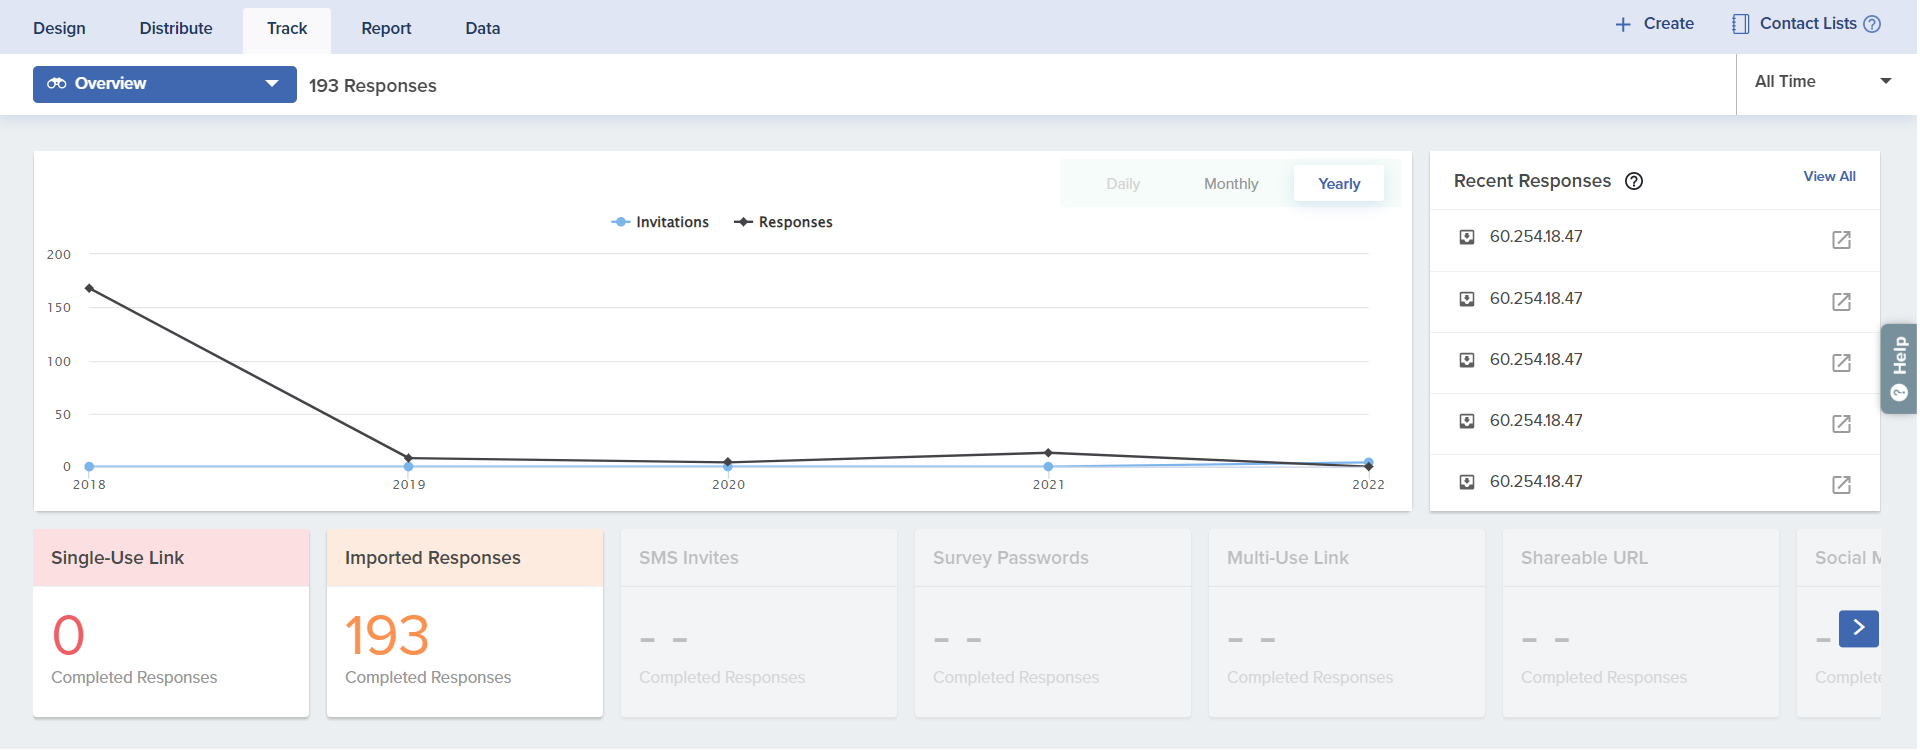Click the Recent Responses help question icon
The image size is (1920, 750).
click(1634, 181)
